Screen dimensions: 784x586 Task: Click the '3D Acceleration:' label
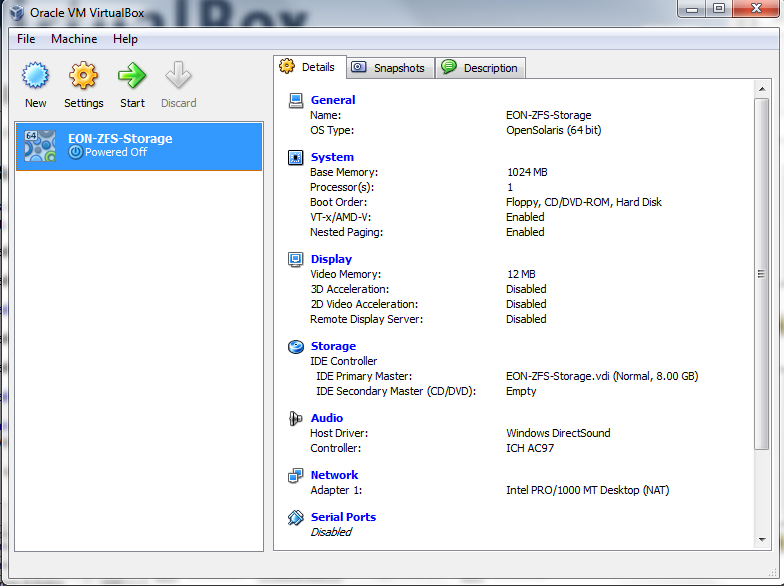click(x=350, y=290)
